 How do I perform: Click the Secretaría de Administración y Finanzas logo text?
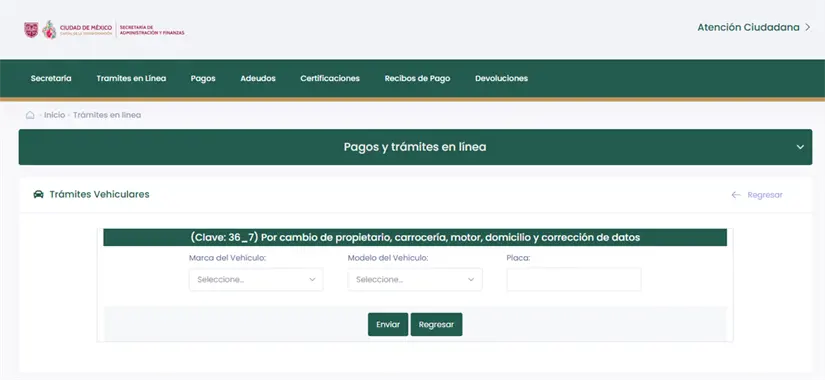pos(153,30)
